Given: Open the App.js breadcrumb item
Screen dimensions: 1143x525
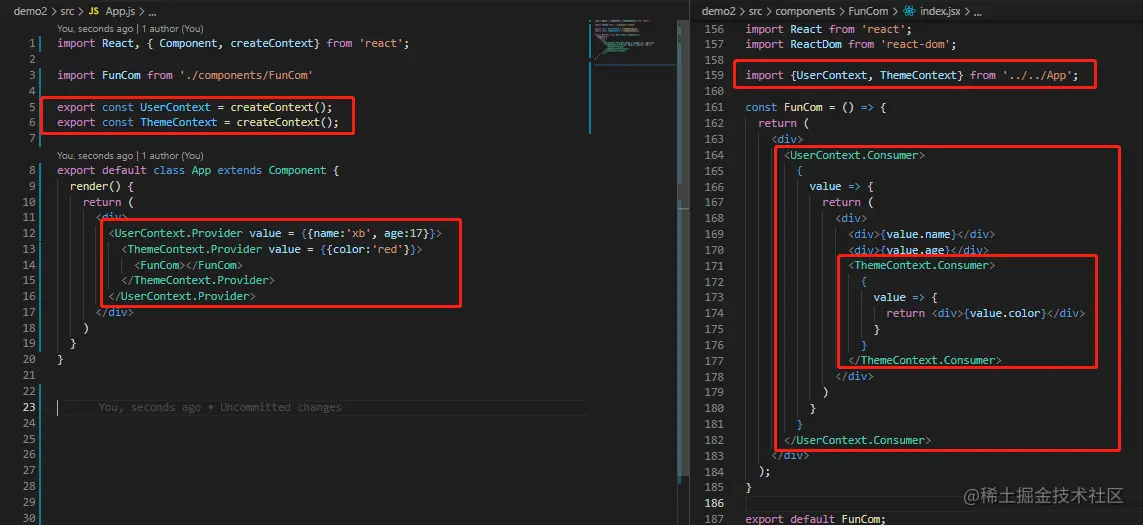Looking at the screenshot, I should [x=118, y=12].
